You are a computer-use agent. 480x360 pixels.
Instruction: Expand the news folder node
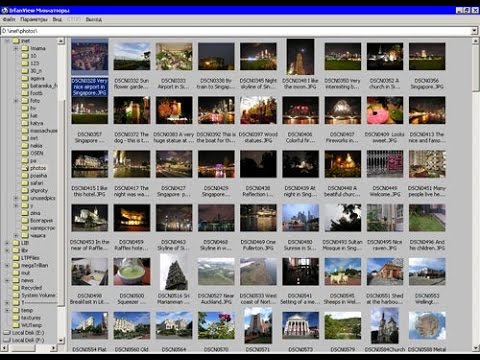tap(7, 280)
